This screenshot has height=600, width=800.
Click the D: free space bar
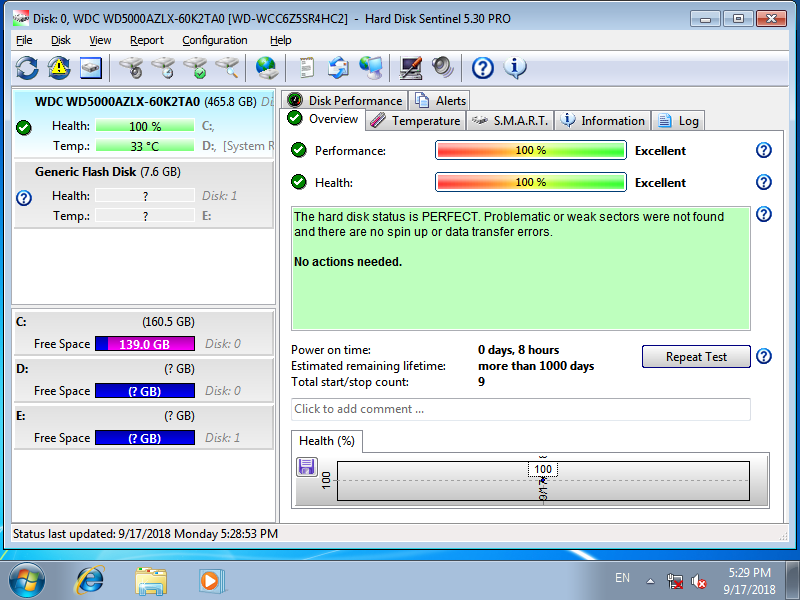click(145, 391)
